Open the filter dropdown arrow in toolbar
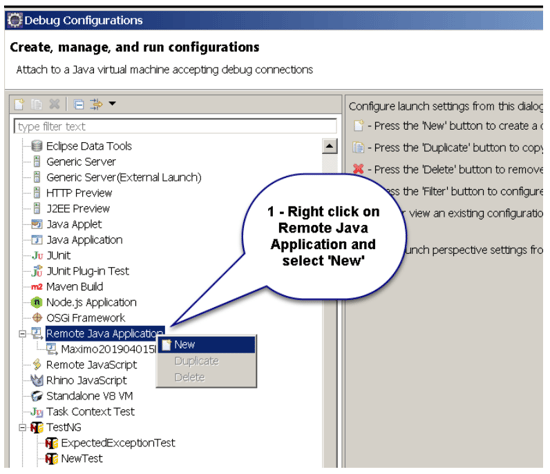Image resolution: width=550 pixels, height=474 pixels. click(x=112, y=104)
